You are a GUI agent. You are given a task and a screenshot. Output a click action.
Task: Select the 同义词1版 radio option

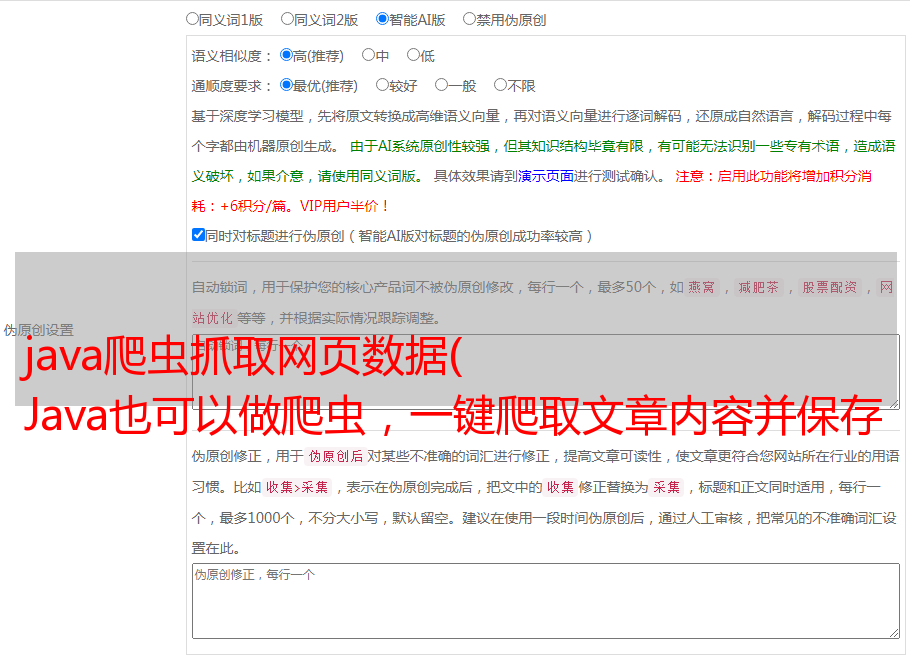click(x=193, y=18)
